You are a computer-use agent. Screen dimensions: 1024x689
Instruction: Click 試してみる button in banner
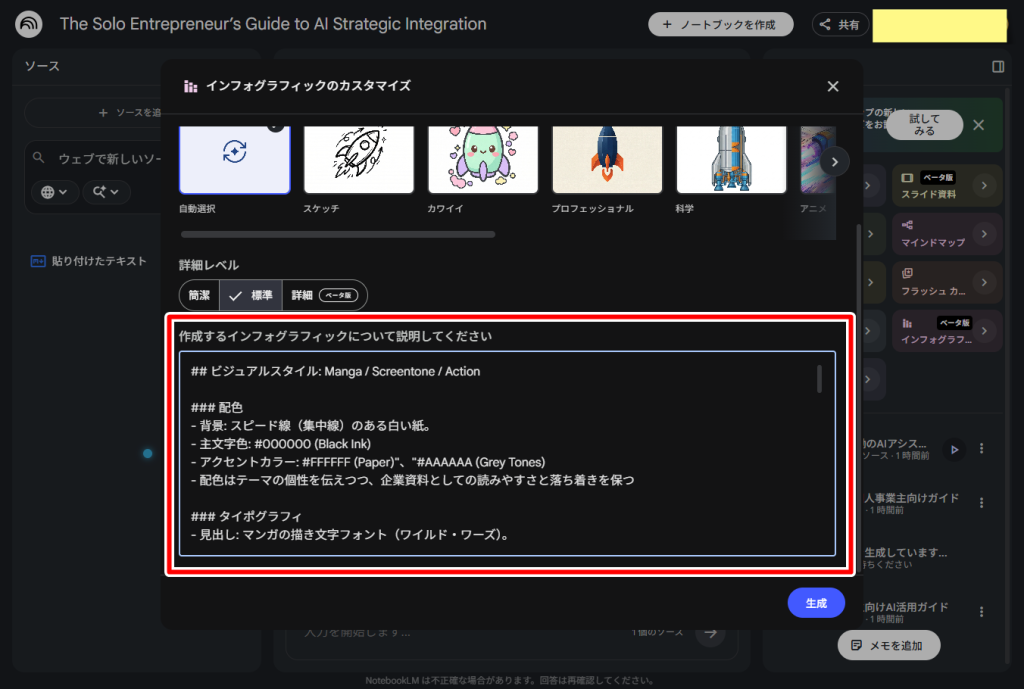(x=924, y=125)
